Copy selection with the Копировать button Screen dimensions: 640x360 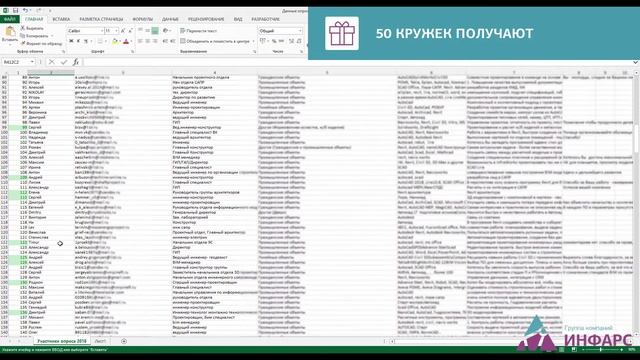pos(34,36)
